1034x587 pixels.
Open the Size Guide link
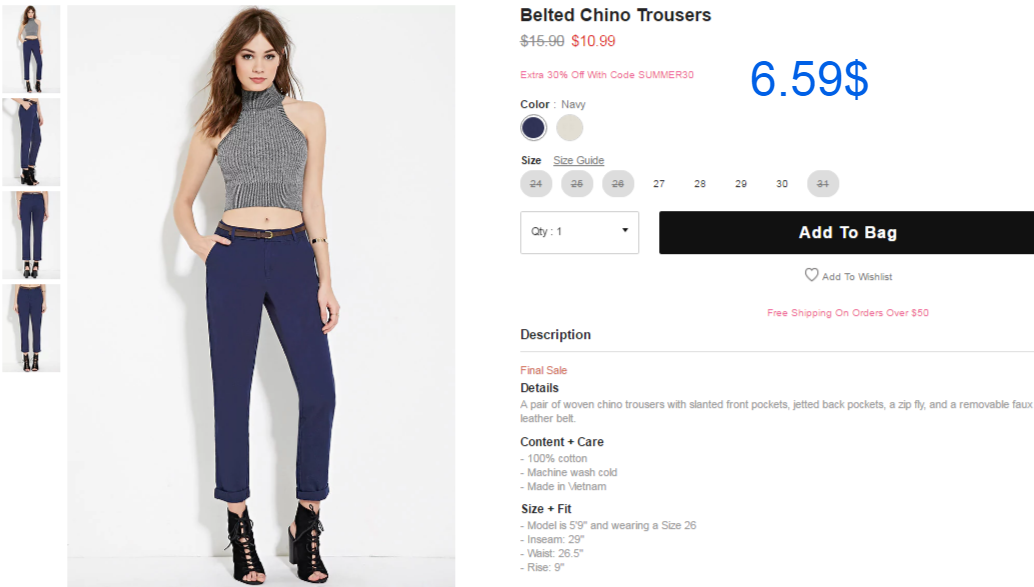[x=578, y=160]
